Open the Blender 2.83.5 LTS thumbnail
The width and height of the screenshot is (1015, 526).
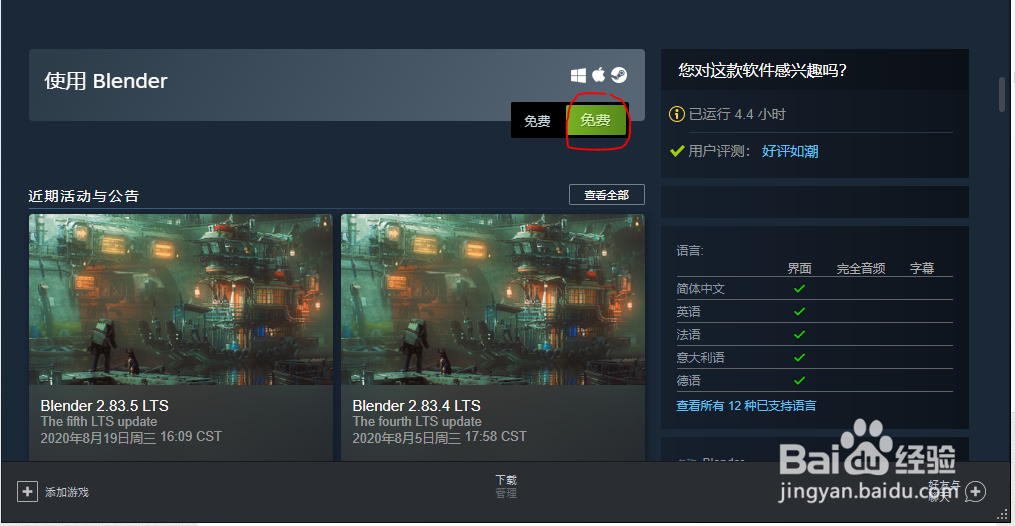tap(181, 300)
